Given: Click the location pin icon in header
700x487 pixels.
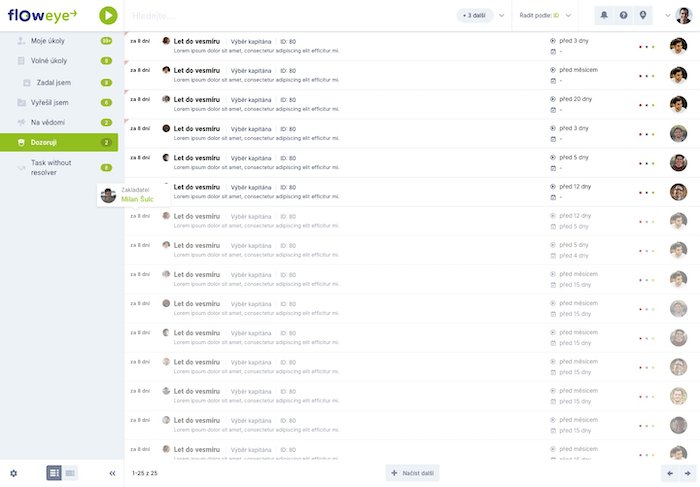Looking at the screenshot, I should click(642, 15).
